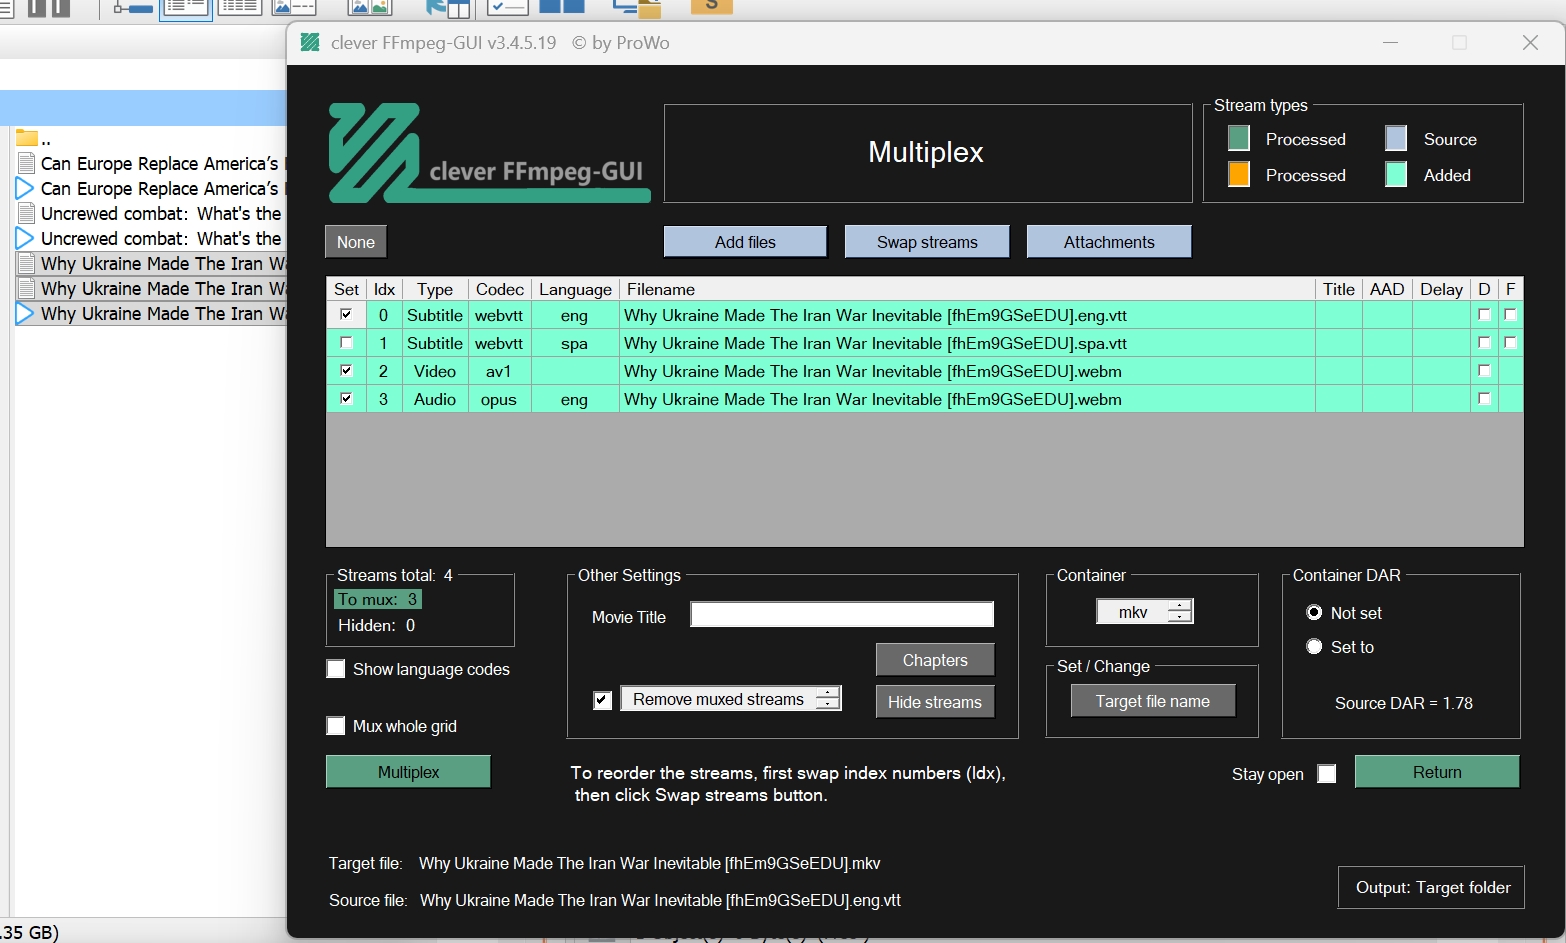Click the Swap streams button
Image resolution: width=1566 pixels, height=943 pixels.
point(927,242)
